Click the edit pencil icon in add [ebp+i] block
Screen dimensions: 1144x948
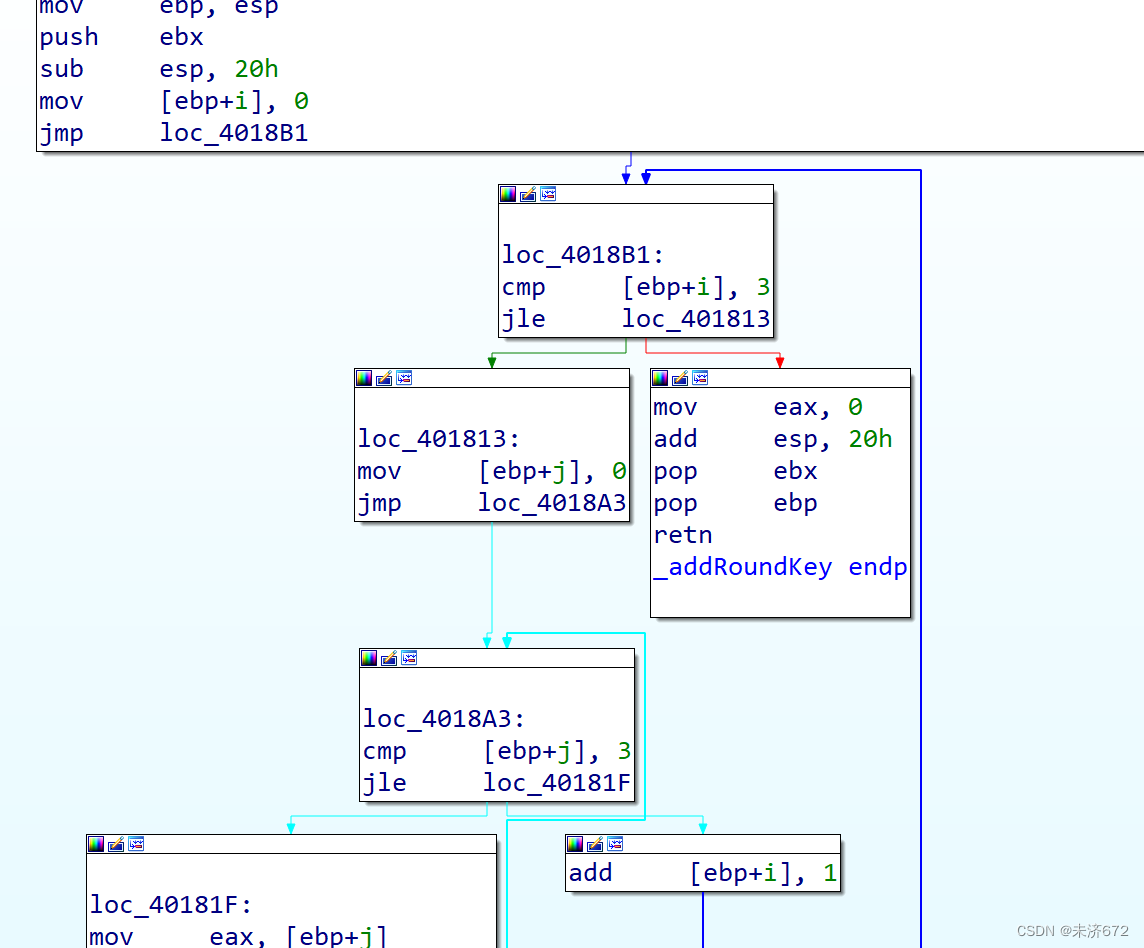[x=595, y=844]
